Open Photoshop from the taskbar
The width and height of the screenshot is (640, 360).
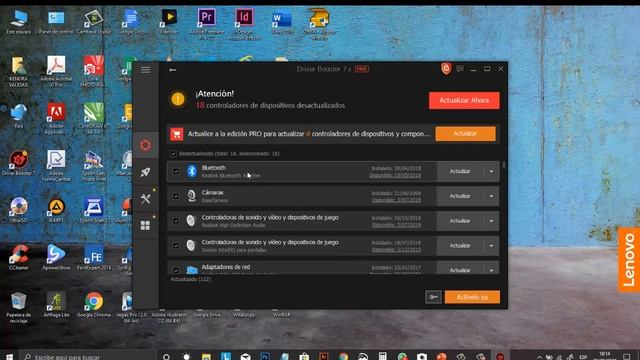point(265,357)
